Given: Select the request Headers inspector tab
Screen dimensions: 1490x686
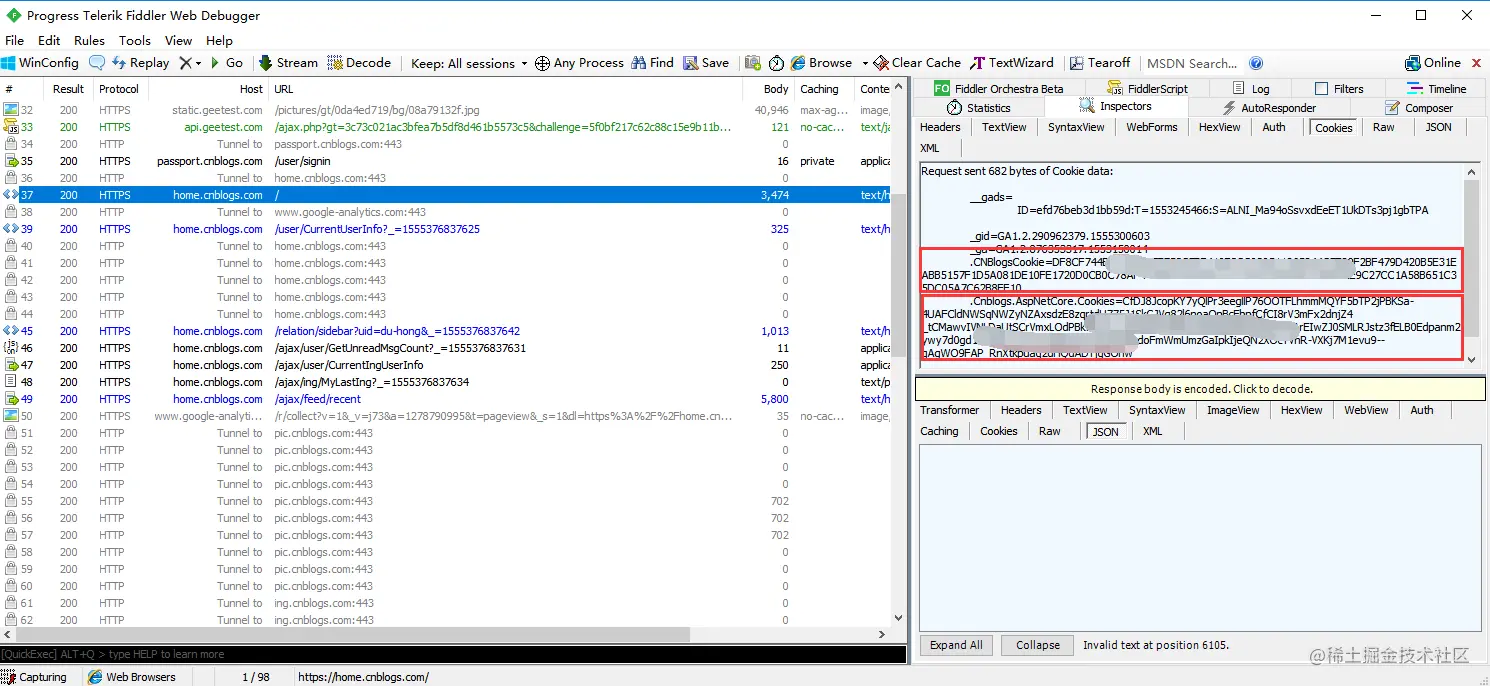Looking at the screenshot, I should click(940, 127).
